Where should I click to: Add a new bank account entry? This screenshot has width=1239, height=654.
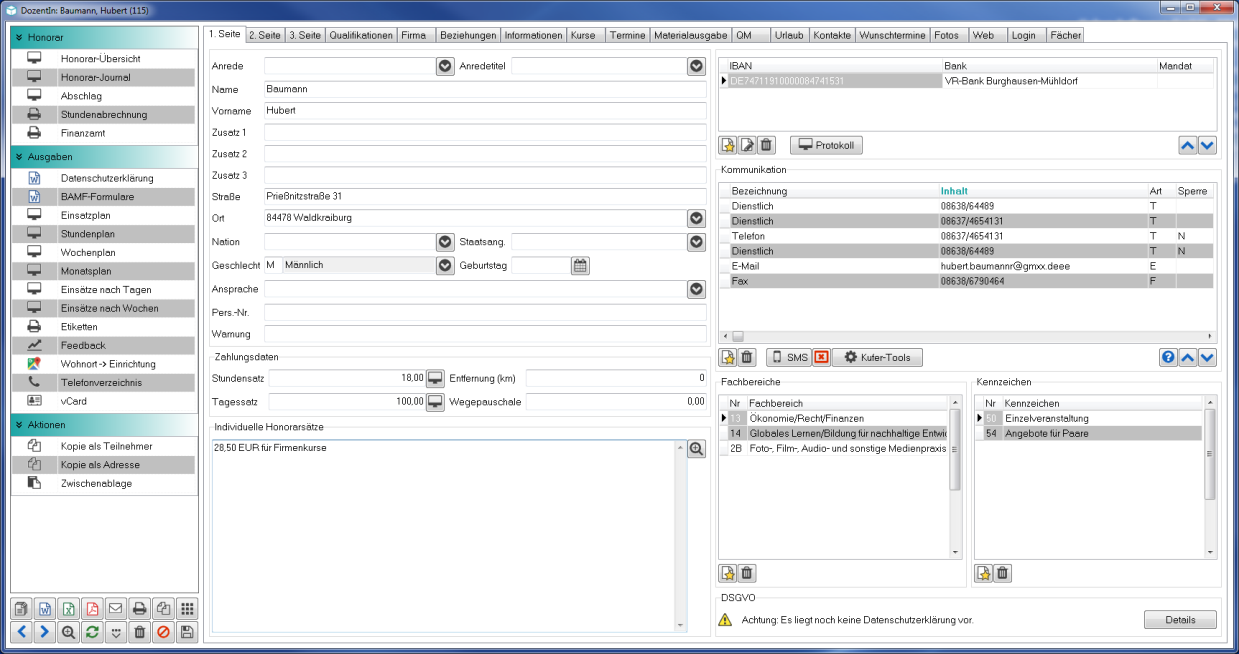click(728, 146)
